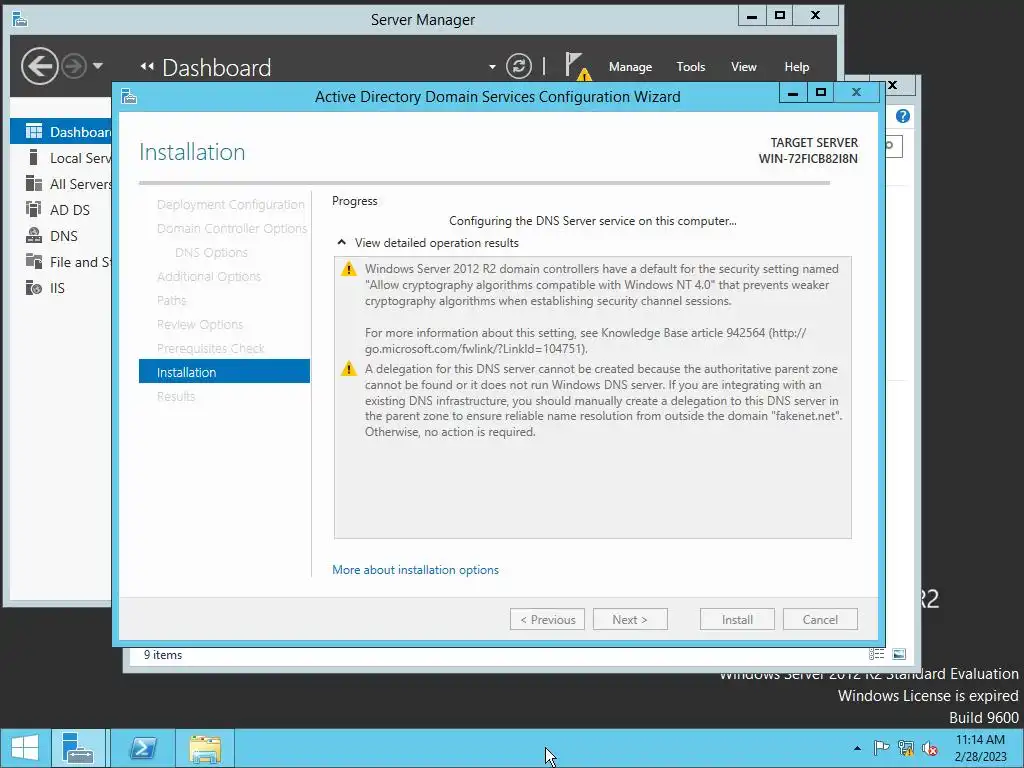Show hidden system tray icons
The image size is (1024, 768).
[x=857, y=748]
